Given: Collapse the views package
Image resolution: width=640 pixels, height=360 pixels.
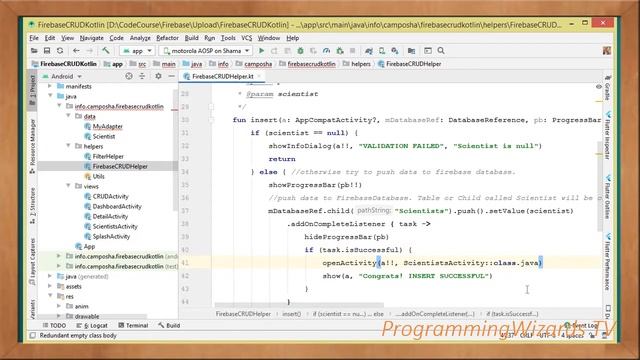Looking at the screenshot, I should pos(68,186).
